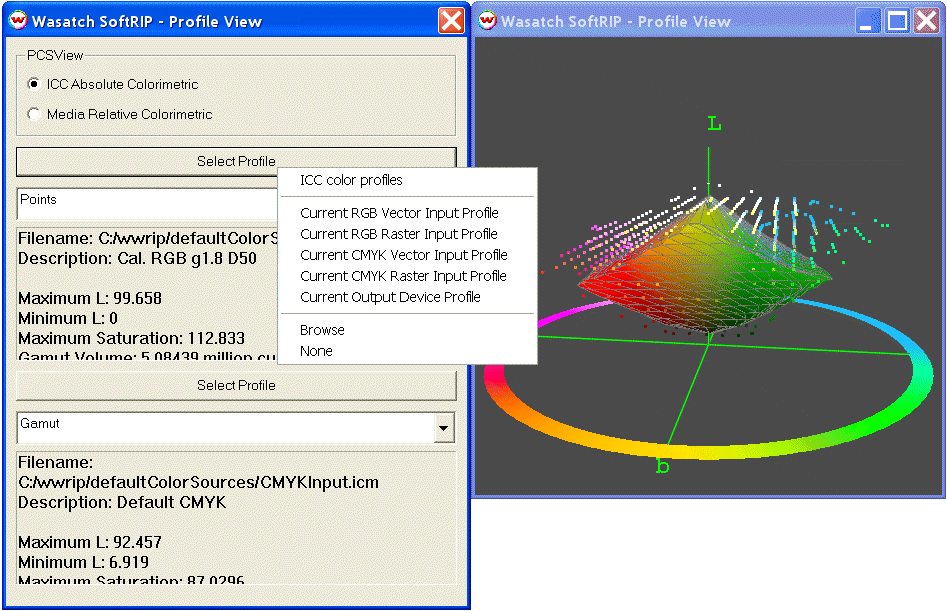Click the 3D gamut solid in the viewer

704,266
